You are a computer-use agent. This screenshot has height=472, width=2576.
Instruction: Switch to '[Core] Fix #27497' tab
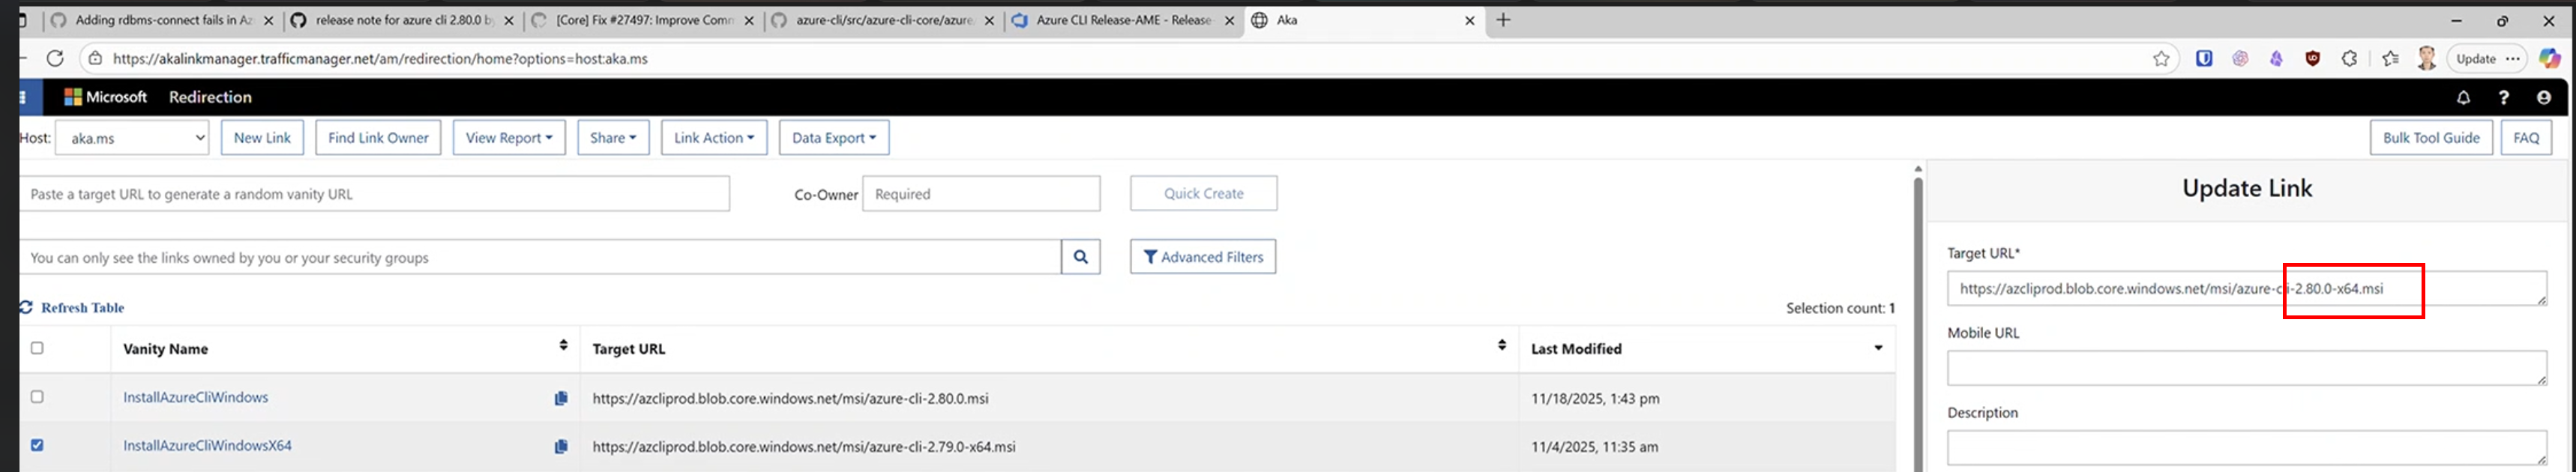(644, 20)
